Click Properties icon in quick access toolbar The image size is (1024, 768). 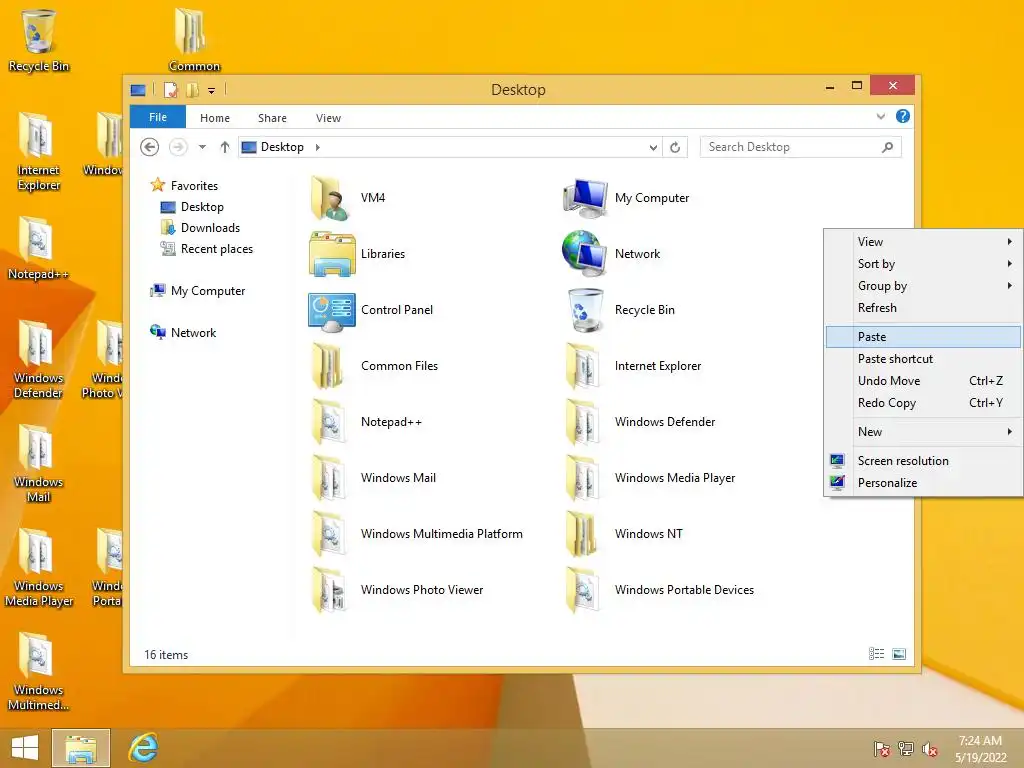coord(170,90)
